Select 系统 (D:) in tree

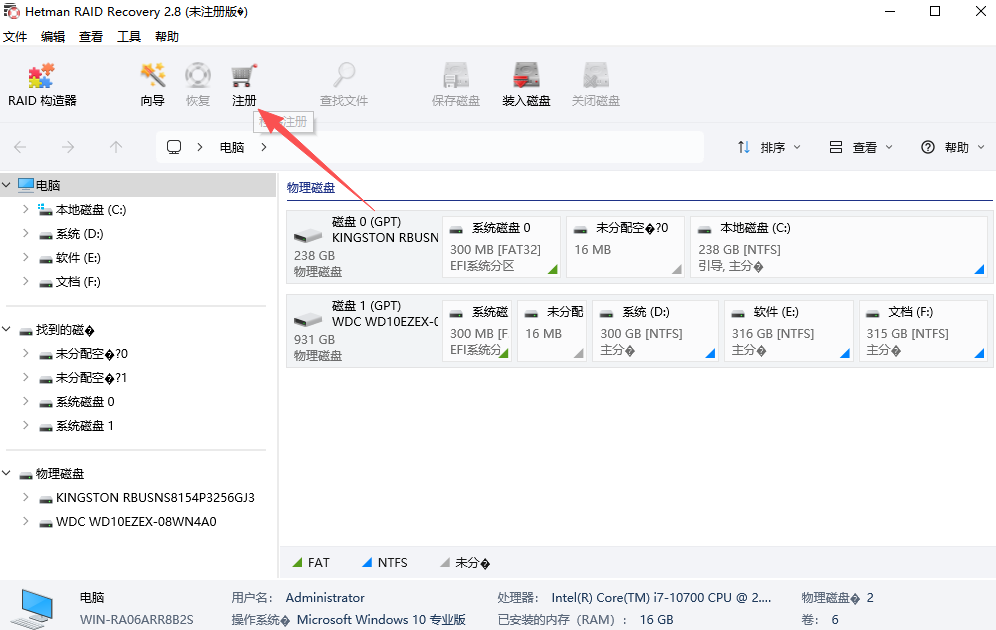[79, 234]
